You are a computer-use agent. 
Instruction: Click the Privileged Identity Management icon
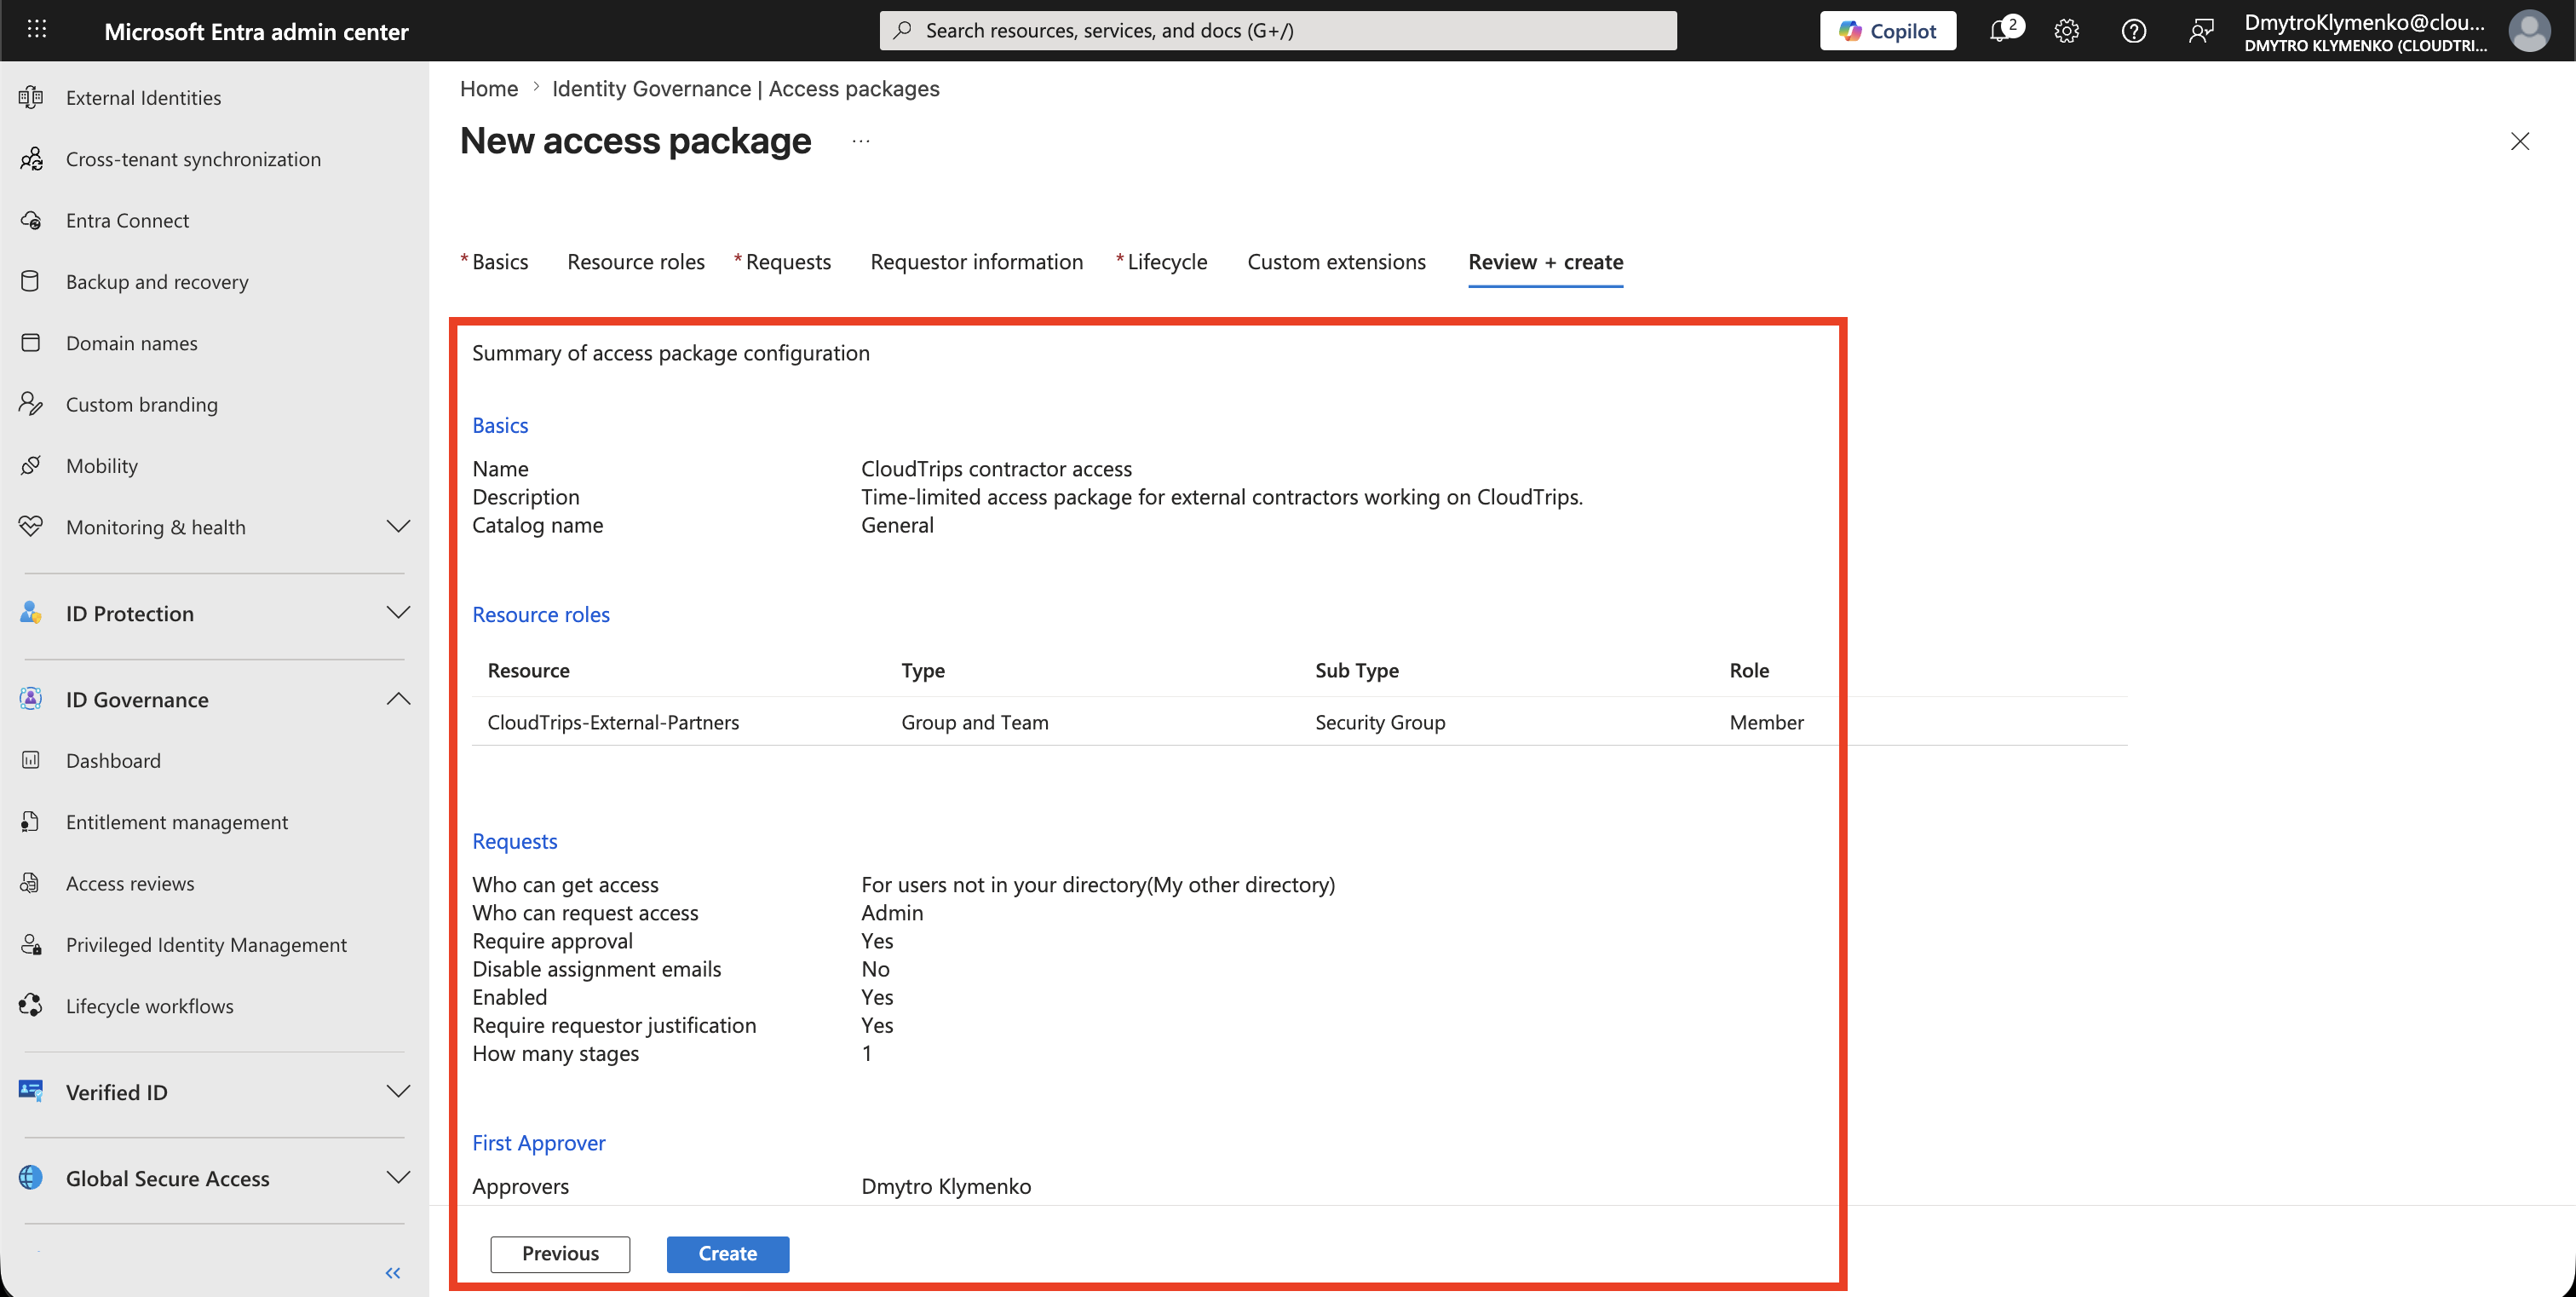tap(31, 944)
